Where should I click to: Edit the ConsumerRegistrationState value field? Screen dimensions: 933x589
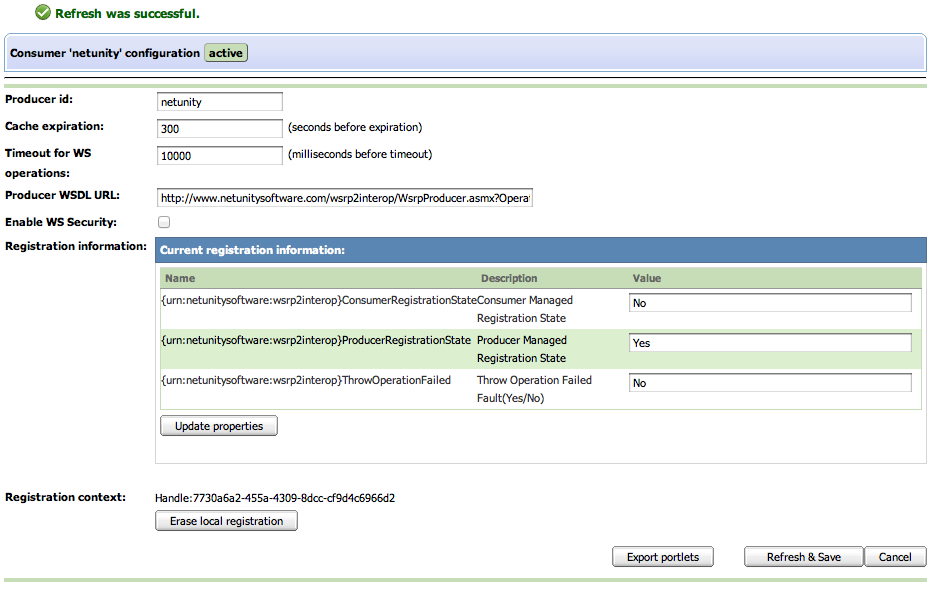click(770, 303)
